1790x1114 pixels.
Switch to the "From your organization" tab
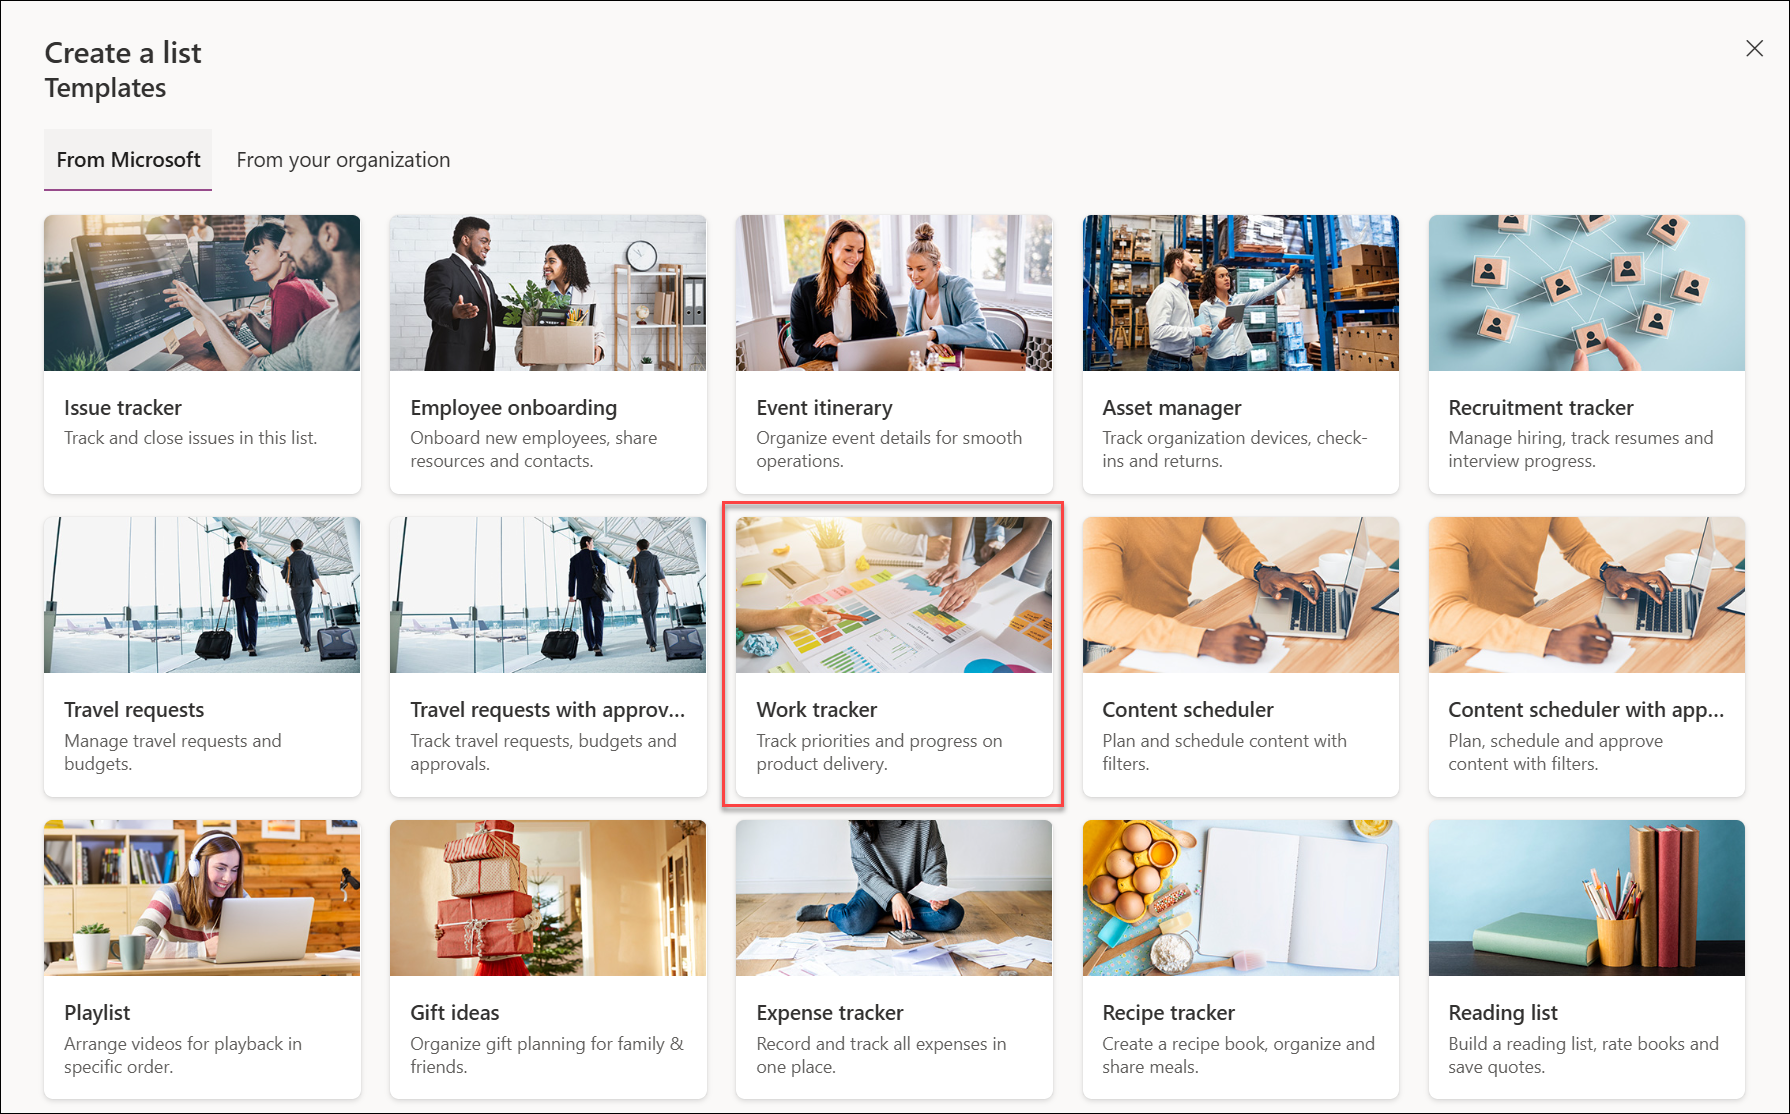[343, 159]
